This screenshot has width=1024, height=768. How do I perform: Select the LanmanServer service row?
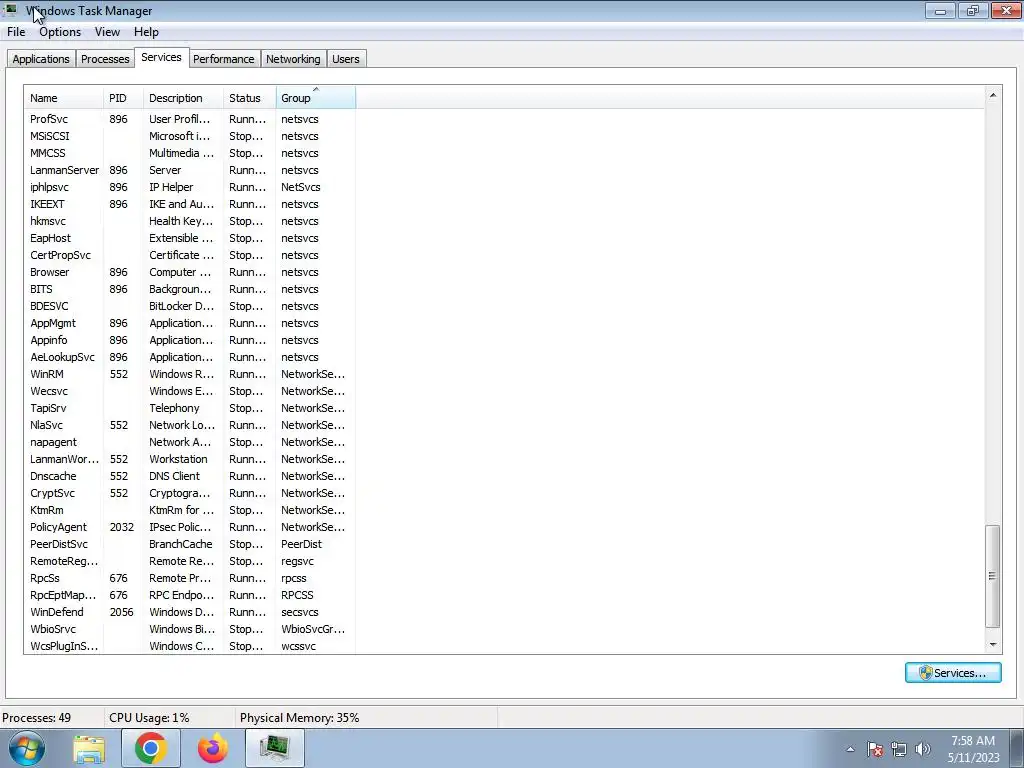(x=190, y=170)
